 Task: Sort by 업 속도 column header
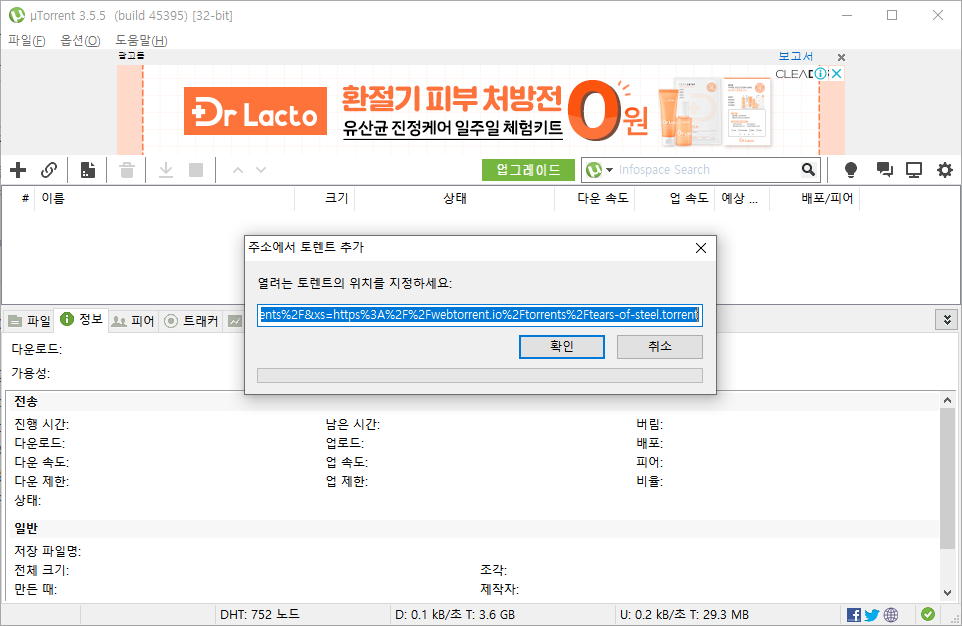674,199
